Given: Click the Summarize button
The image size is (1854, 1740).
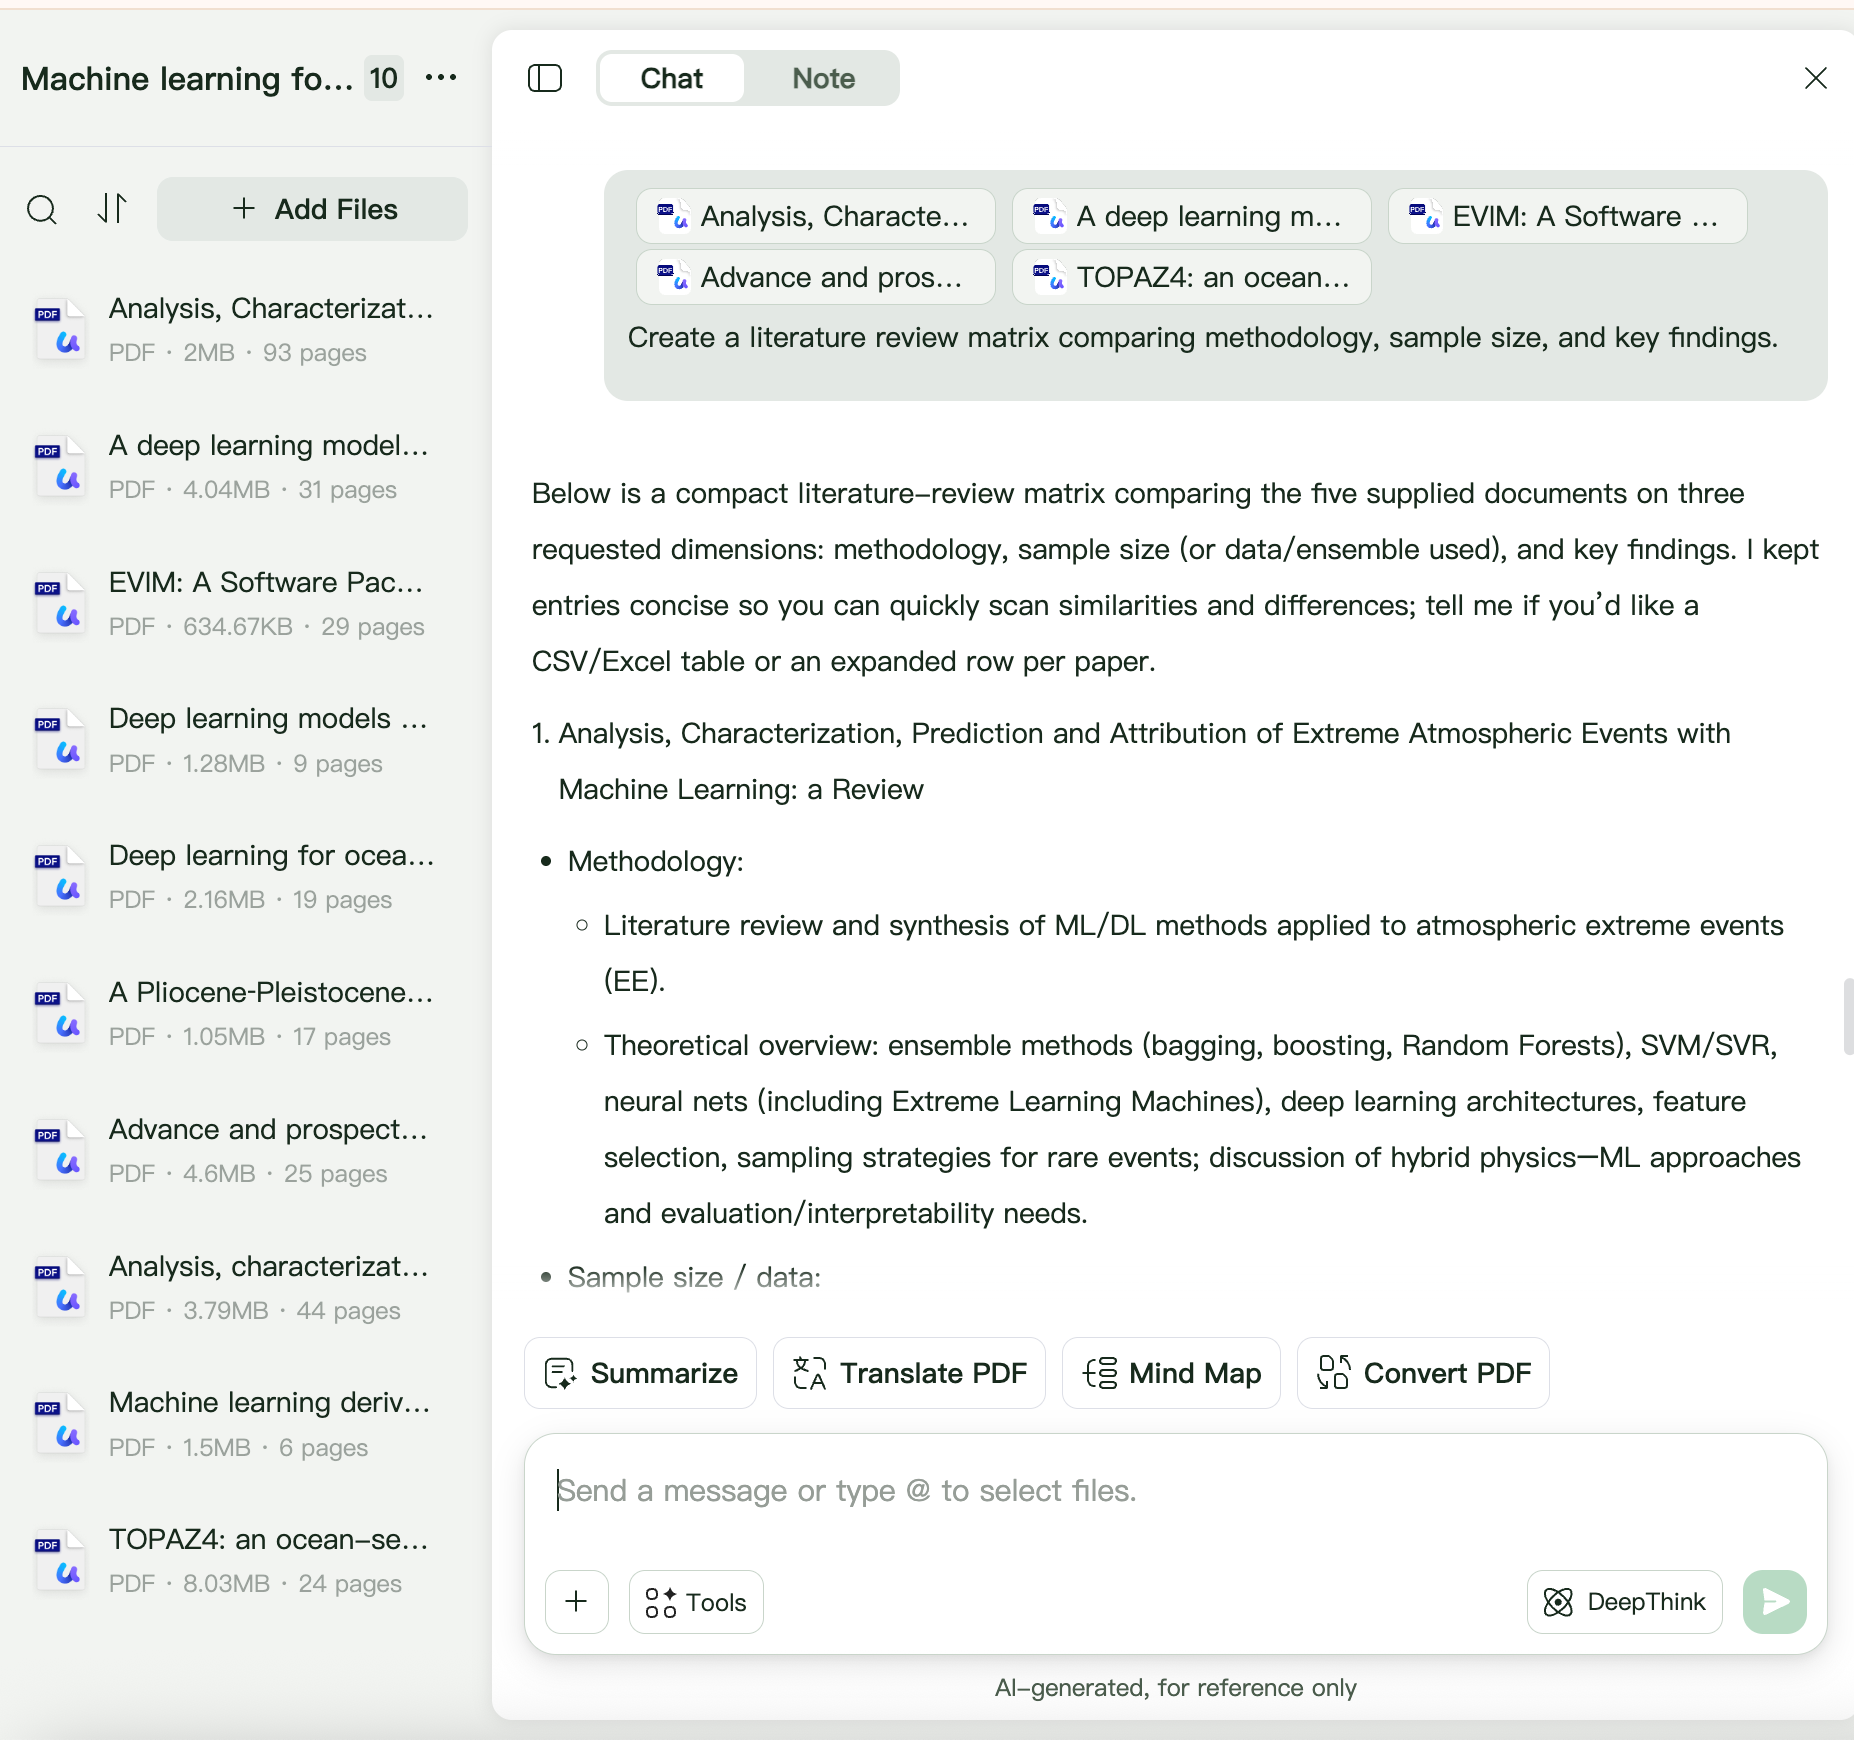Looking at the screenshot, I should pyautogui.click(x=641, y=1373).
